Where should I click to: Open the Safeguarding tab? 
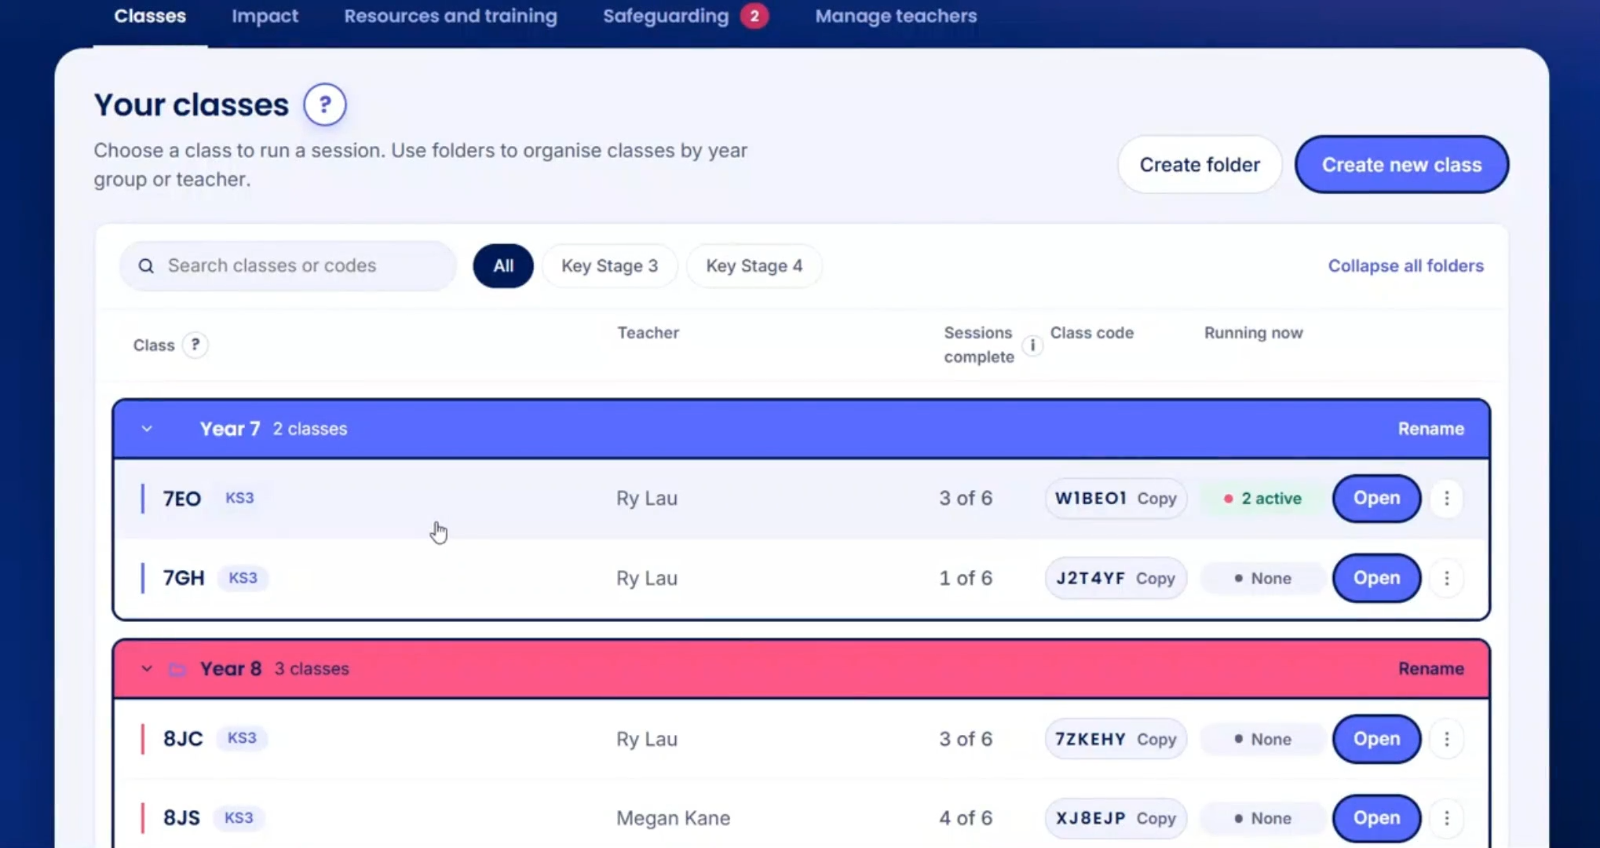point(666,16)
